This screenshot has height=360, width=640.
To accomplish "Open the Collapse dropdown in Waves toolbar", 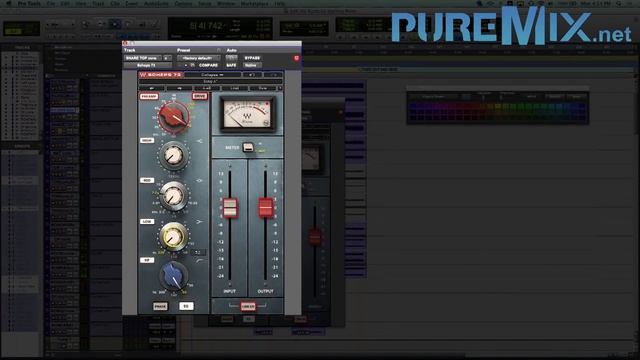I will tap(212, 75).
